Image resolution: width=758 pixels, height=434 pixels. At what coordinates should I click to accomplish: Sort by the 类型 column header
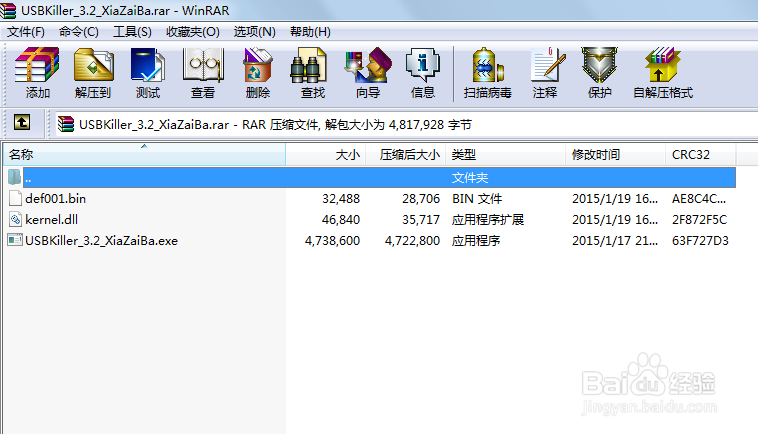pos(506,155)
